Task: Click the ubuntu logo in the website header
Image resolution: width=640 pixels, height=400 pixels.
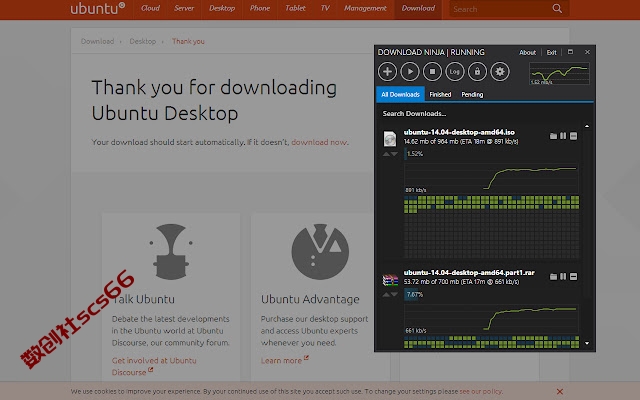Action: (x=98, y=9)
